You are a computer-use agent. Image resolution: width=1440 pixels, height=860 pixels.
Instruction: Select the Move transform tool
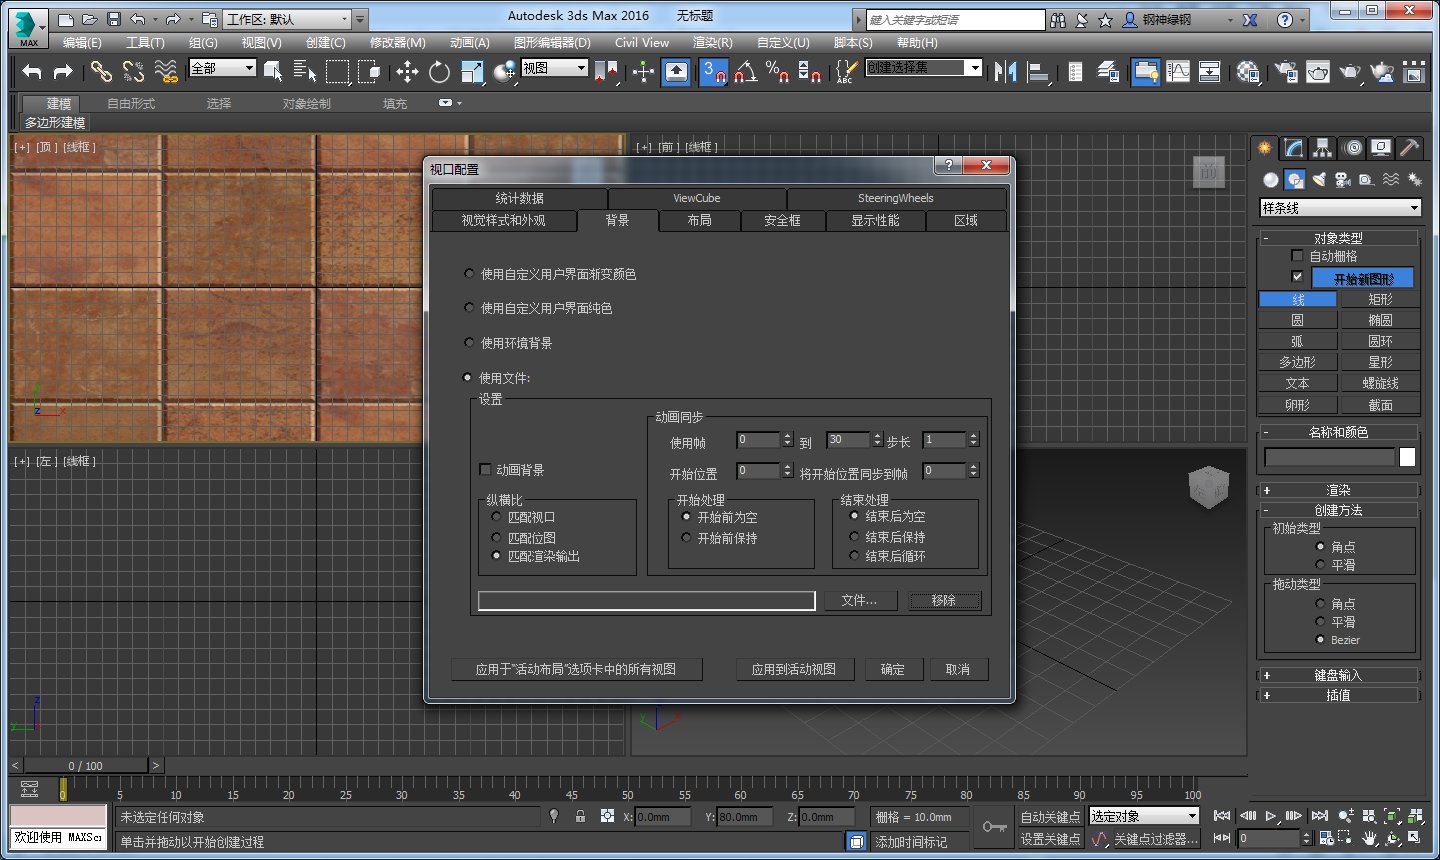[x=407, y=71]
